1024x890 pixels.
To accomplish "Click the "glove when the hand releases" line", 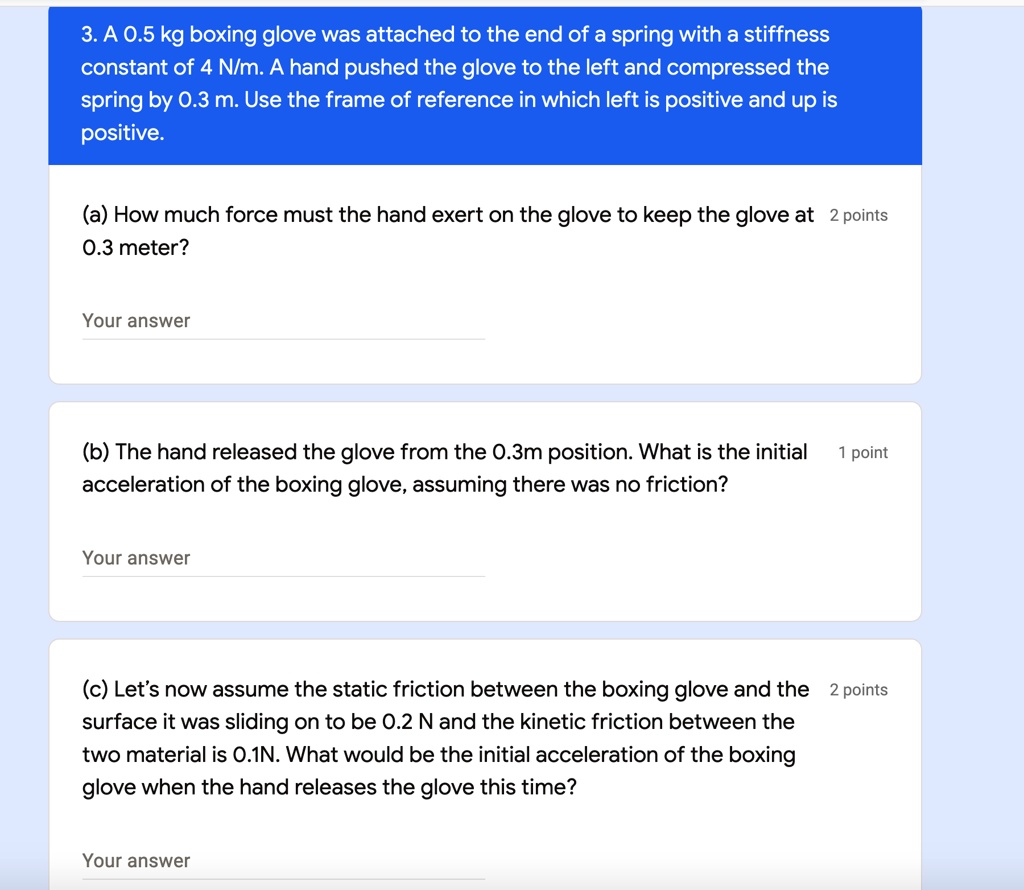I will click(x=329, y=787).
